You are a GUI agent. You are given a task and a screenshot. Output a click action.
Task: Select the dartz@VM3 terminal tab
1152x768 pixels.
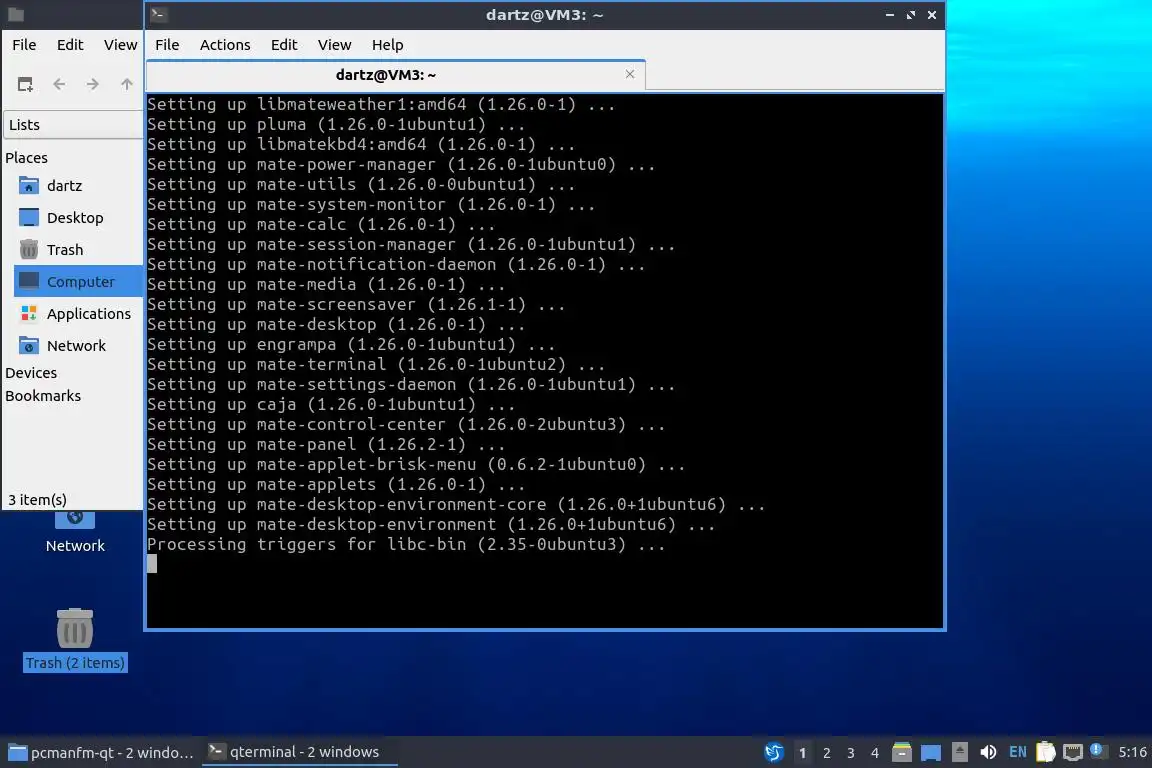395,74
